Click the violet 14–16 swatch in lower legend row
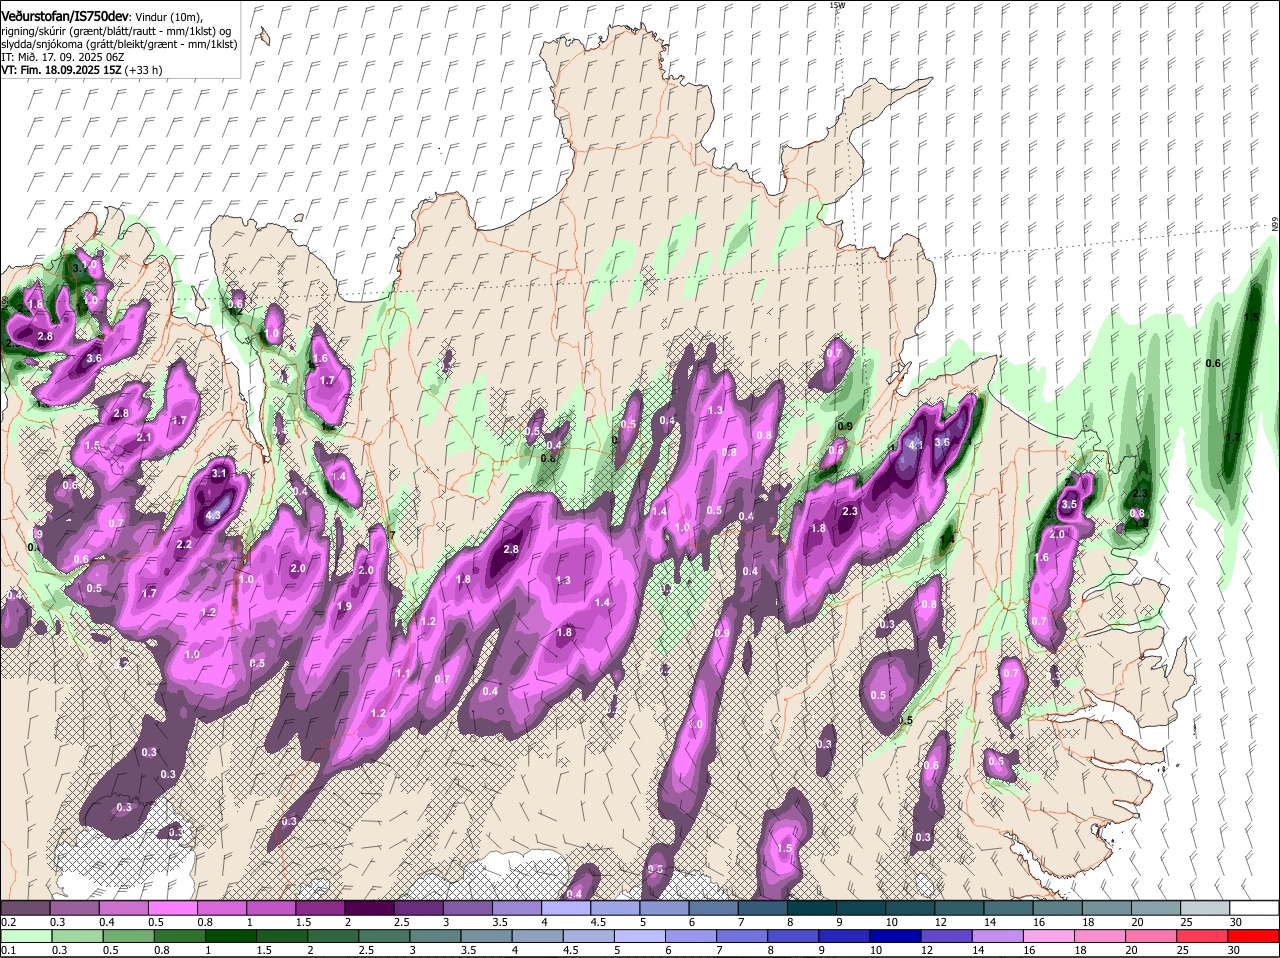This screenshot has width=1280, height=958. pyautogui.click(x=998, y=936)
